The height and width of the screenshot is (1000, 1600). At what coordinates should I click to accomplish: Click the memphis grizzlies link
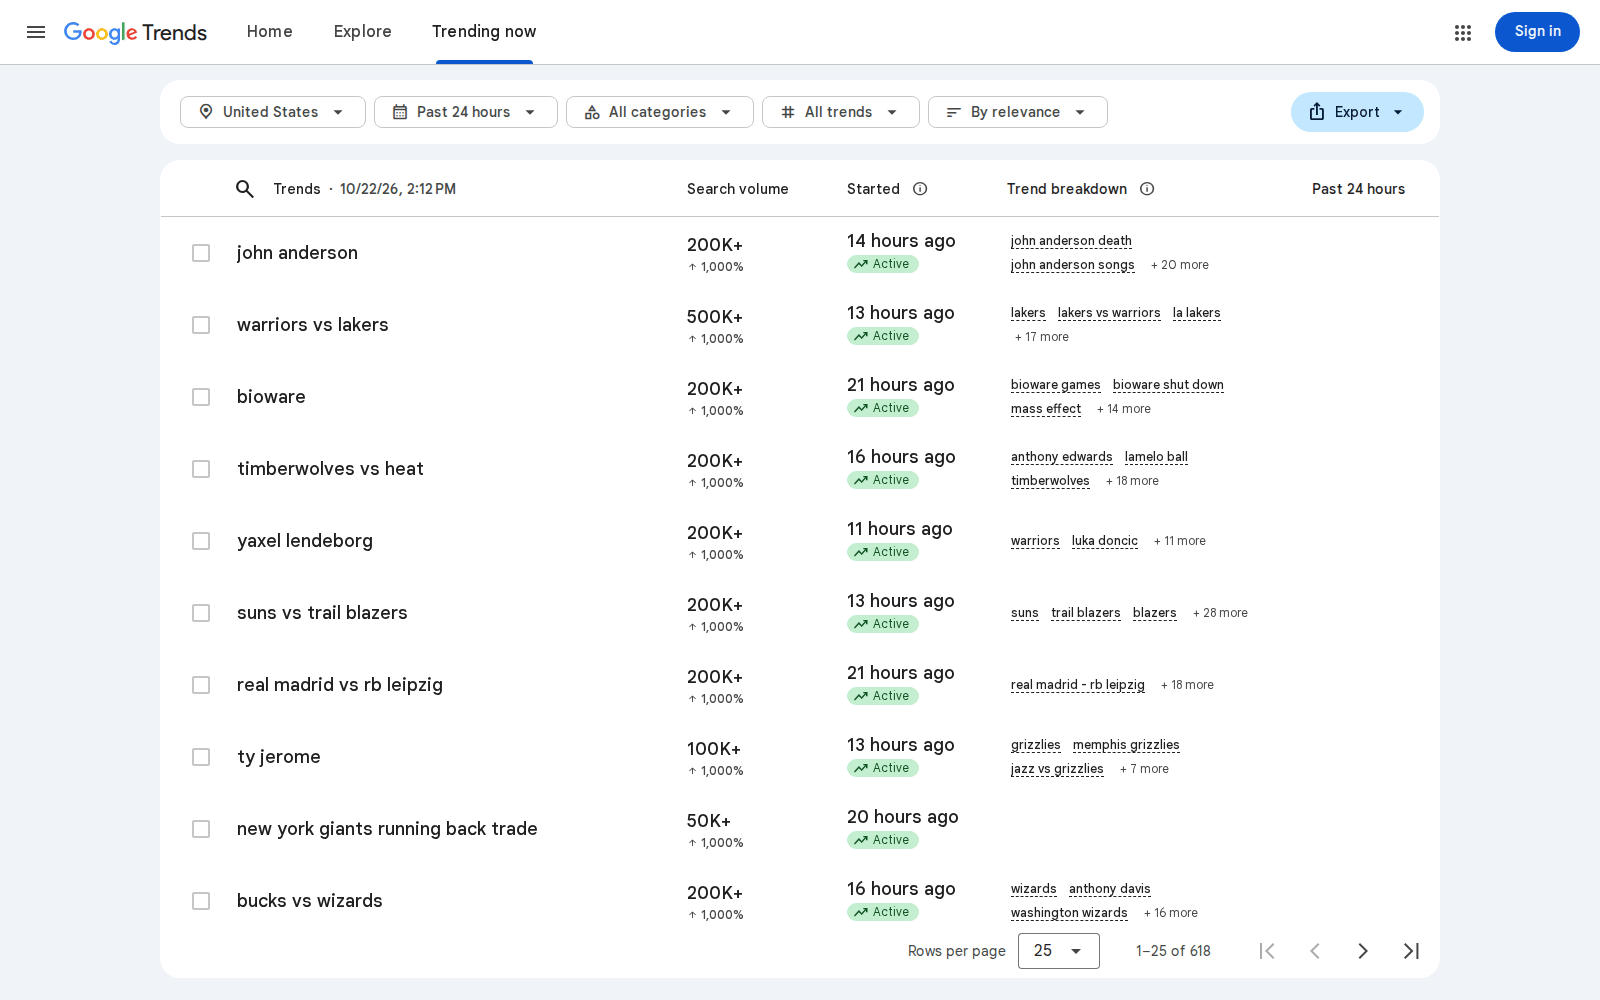coord(1126,745)
